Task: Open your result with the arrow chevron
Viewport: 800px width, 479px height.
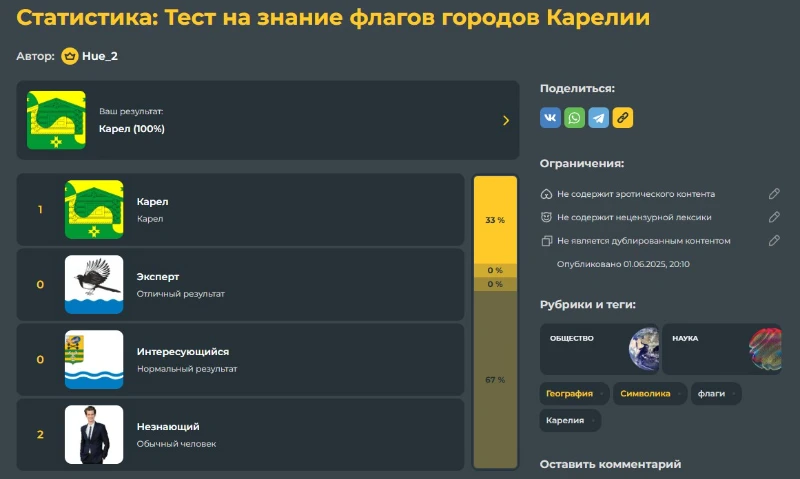Action: tap(506, 120)
